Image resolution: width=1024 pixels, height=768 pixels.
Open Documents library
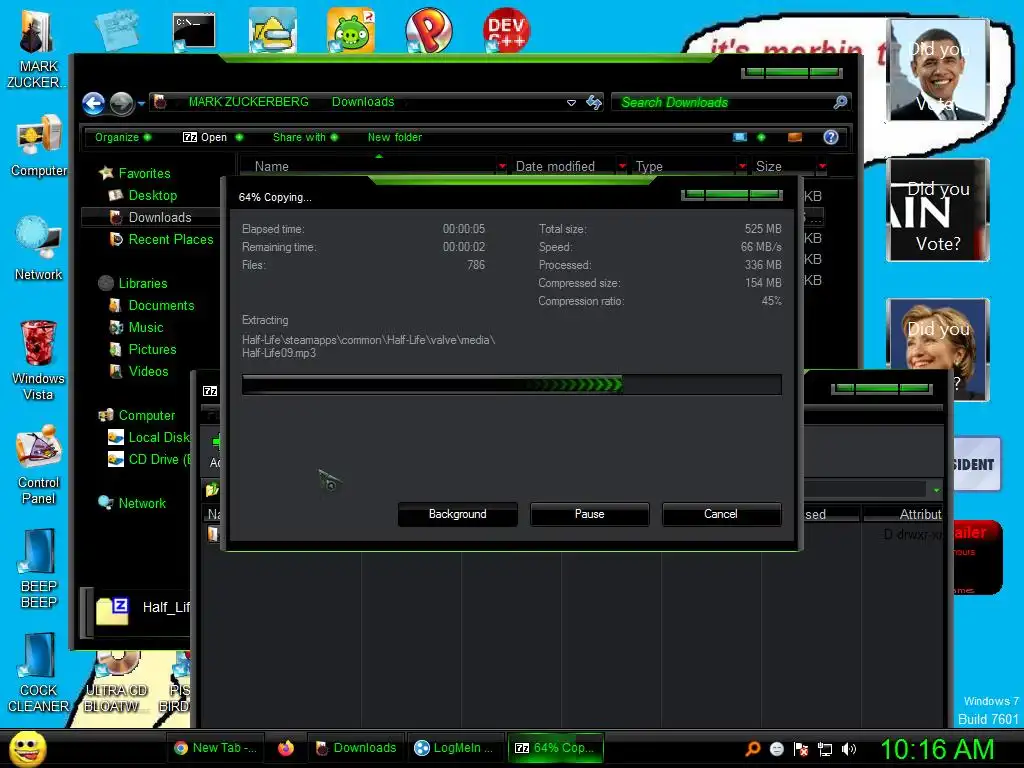coord(161,306)
